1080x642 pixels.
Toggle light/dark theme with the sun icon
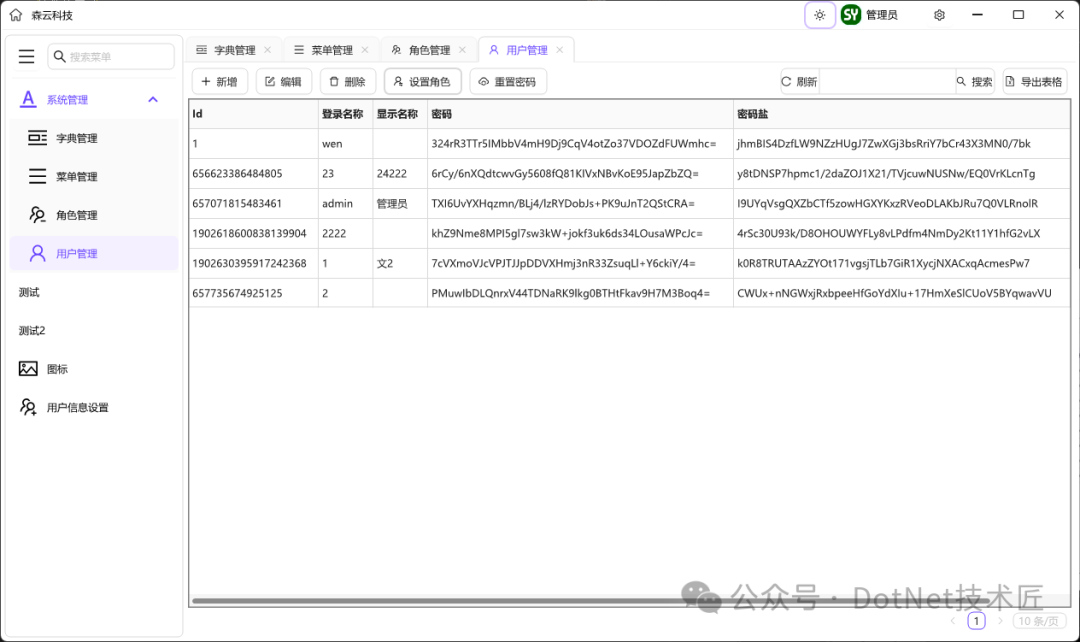click(820, 14)
